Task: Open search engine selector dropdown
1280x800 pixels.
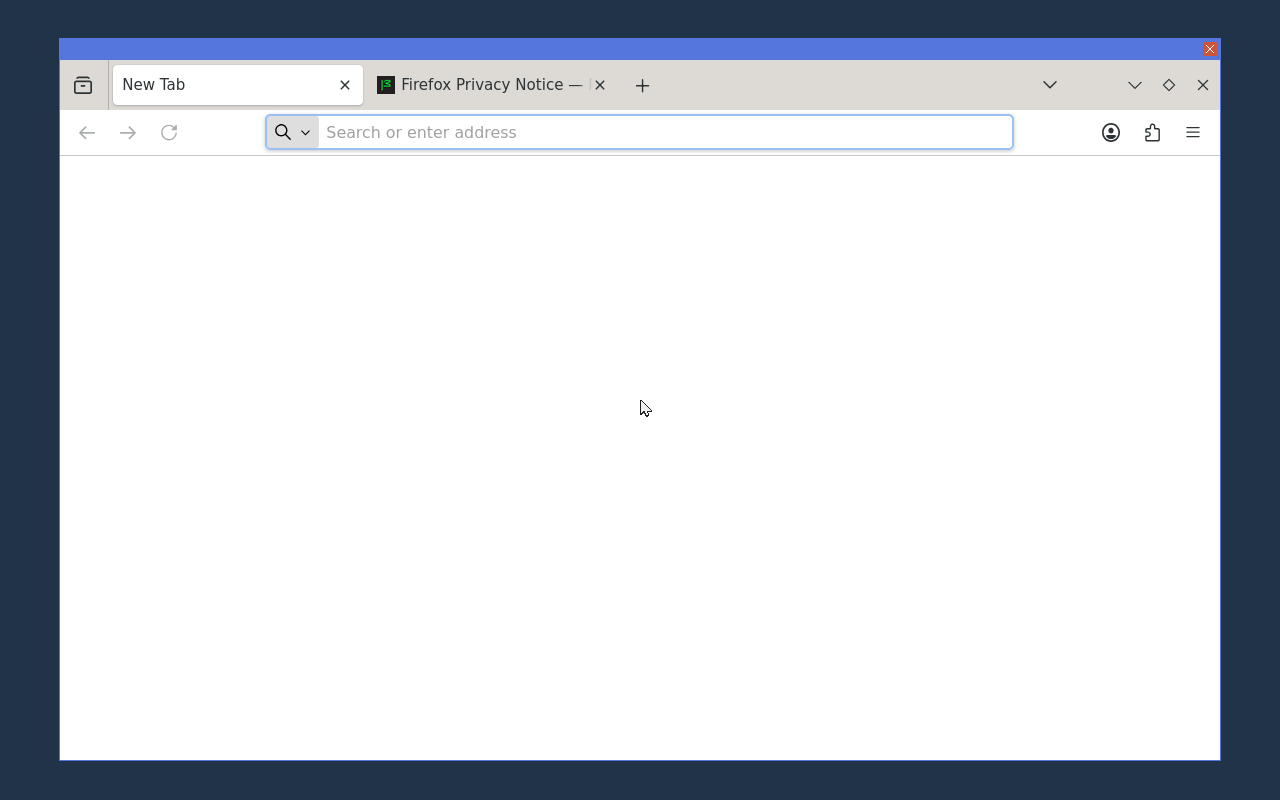Action: point(293,132)
